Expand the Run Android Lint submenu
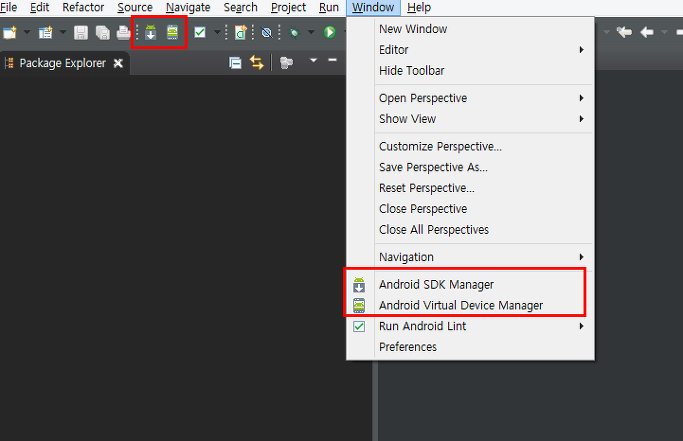683x441 pixels. click(x=470, y=326)
